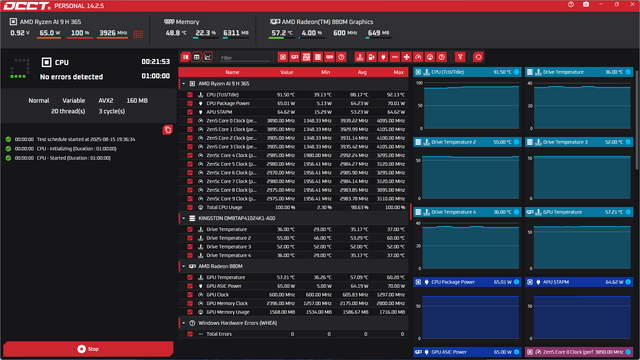Toggle the Total Errors checkbox
This screenshot has width=640, height=360.
coord(190,334)
